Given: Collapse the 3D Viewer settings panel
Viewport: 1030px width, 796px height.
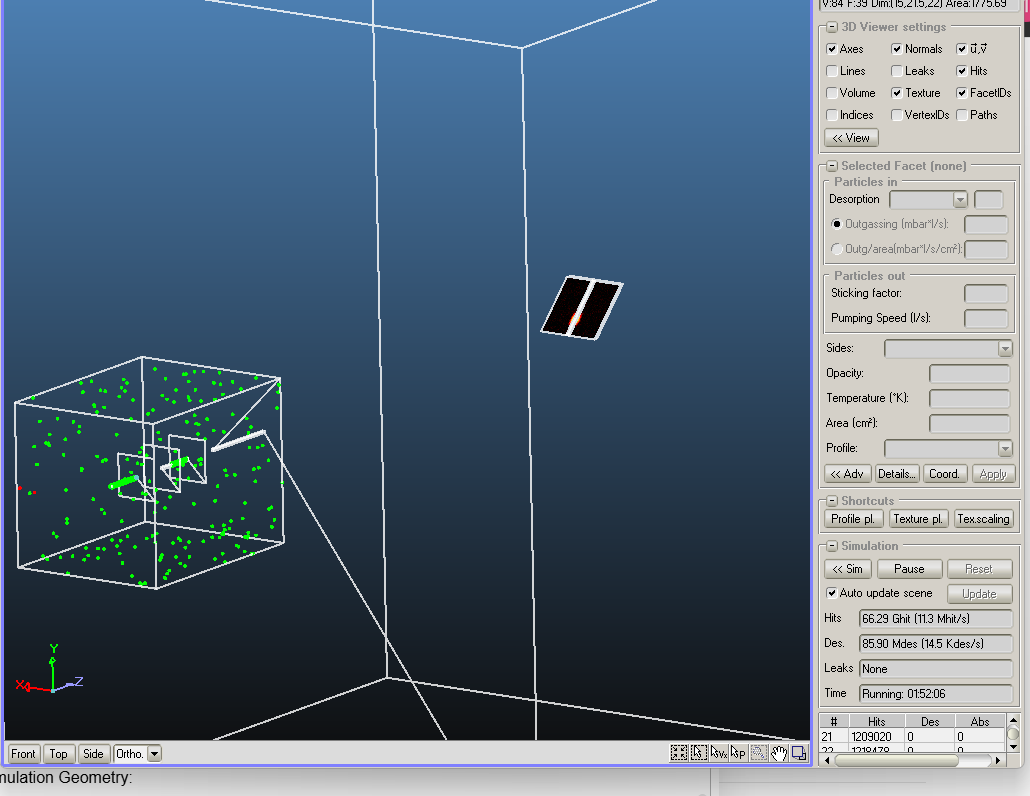Looking at the screenshot, I should coord(830,27).
